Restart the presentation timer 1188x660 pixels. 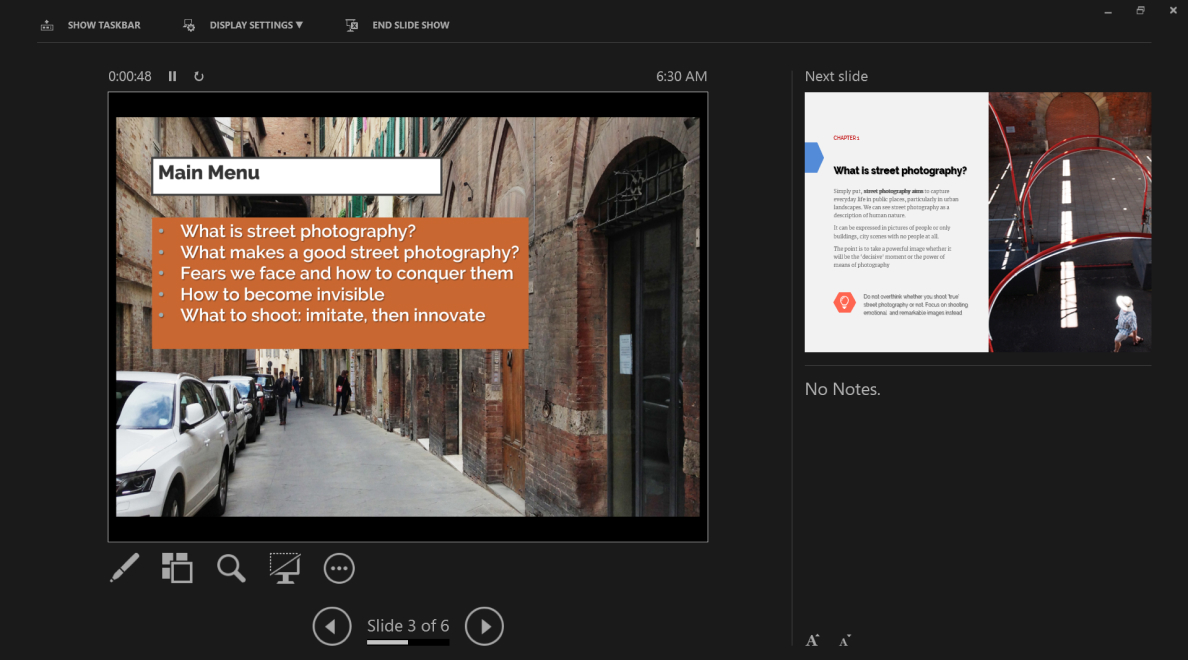199,76
